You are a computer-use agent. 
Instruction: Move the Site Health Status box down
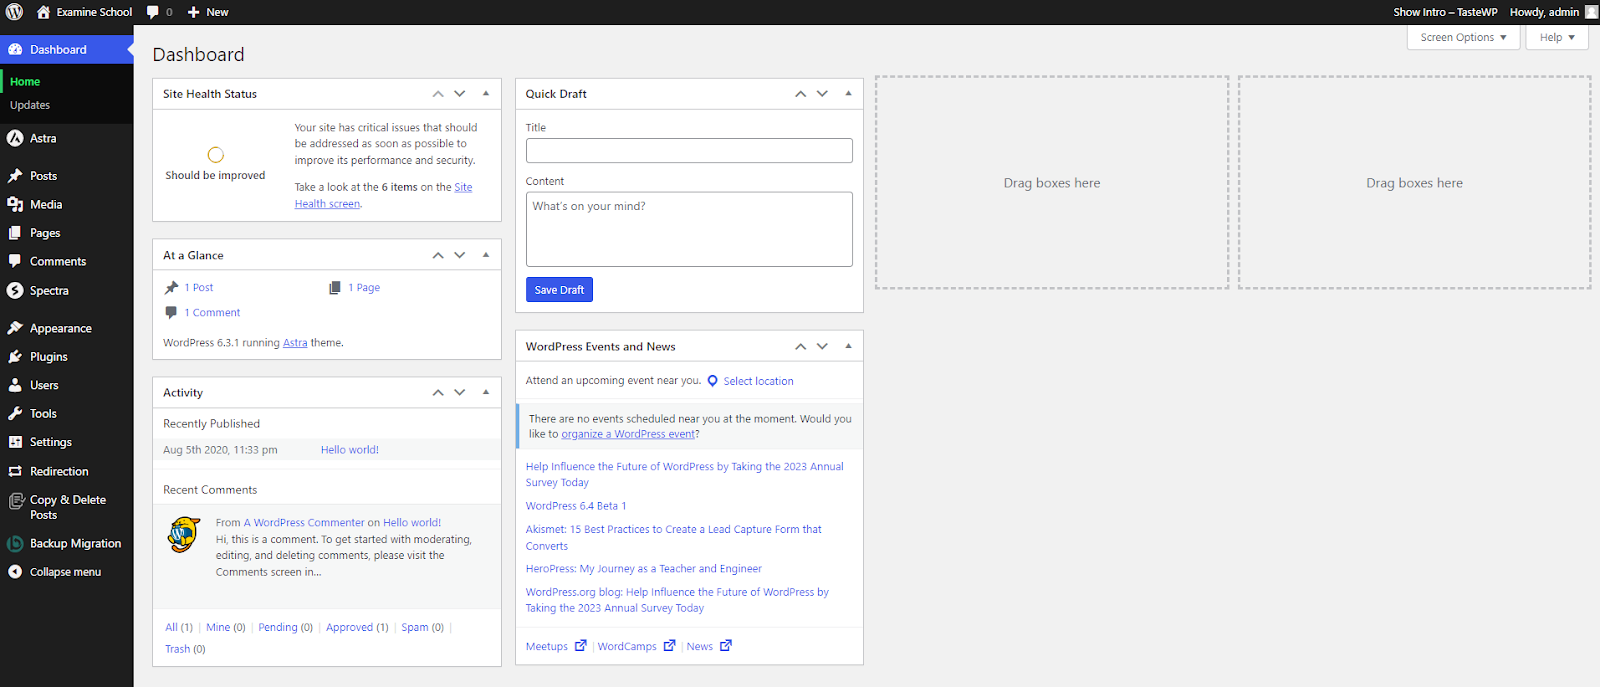(x=460, y=94)
